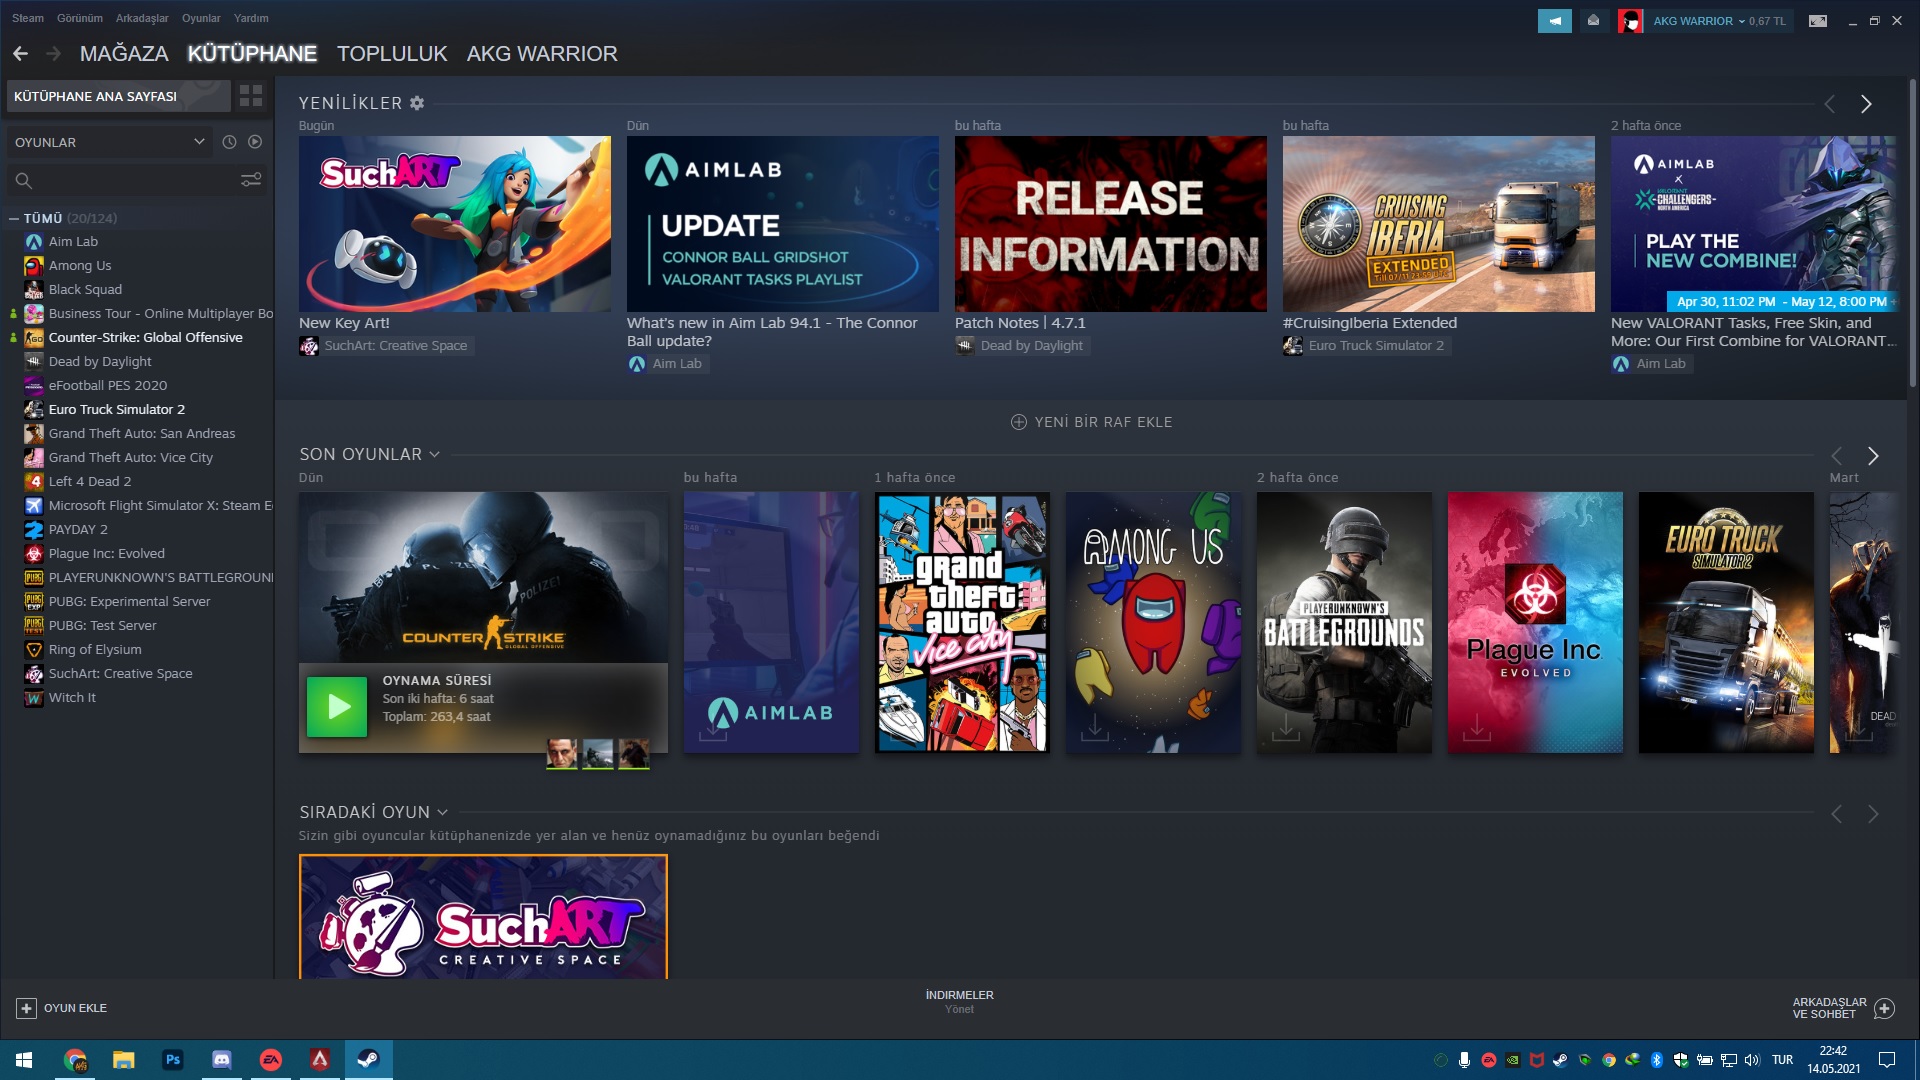Viewport: 1920px width, 1080px height.
Task: Show next items in Yenilikler shelf
Action: click(1866, 104)
